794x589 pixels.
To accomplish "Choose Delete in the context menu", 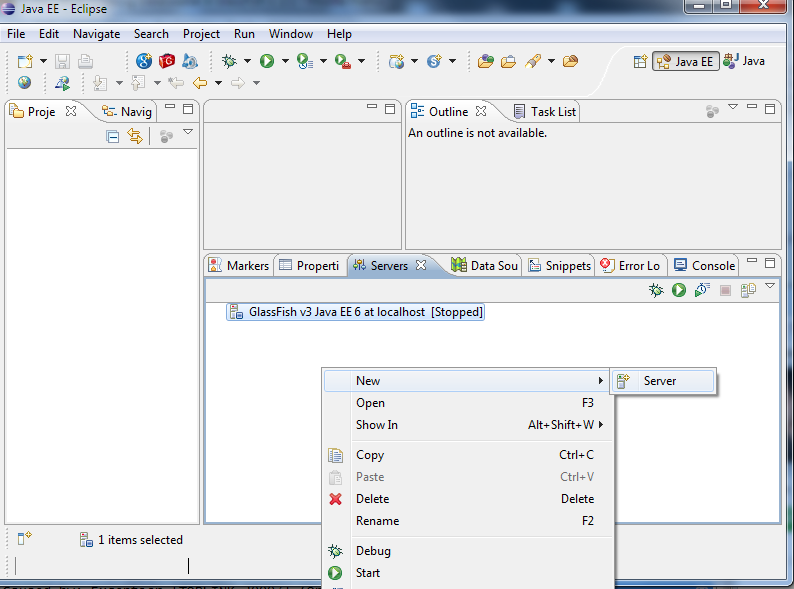I will (x=466, y=499).
